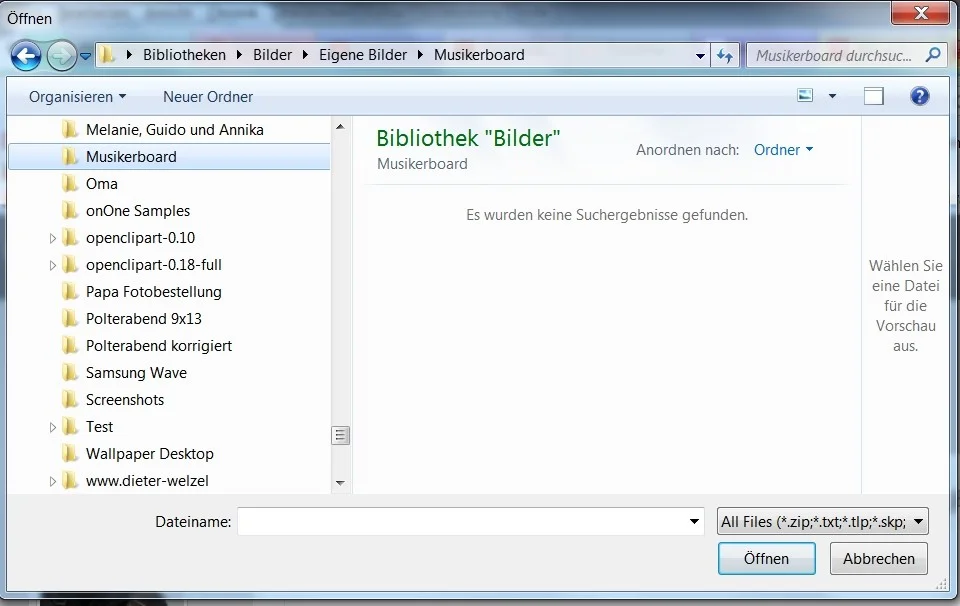The image size is (960, 606).
Task: Open the 'Anordnen nach: Ordner' dropdown
Action: pos(783,149)
